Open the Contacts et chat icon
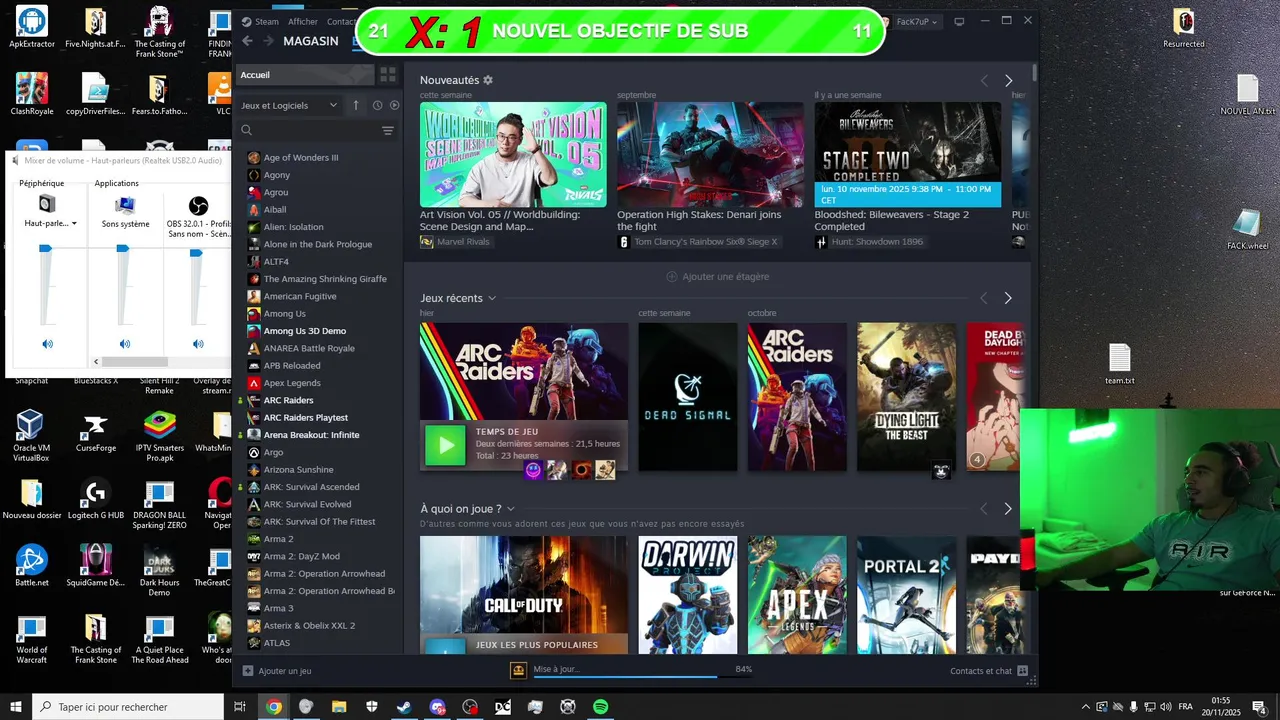This screenshot has width=1280, height=720. coord(1023,671)
